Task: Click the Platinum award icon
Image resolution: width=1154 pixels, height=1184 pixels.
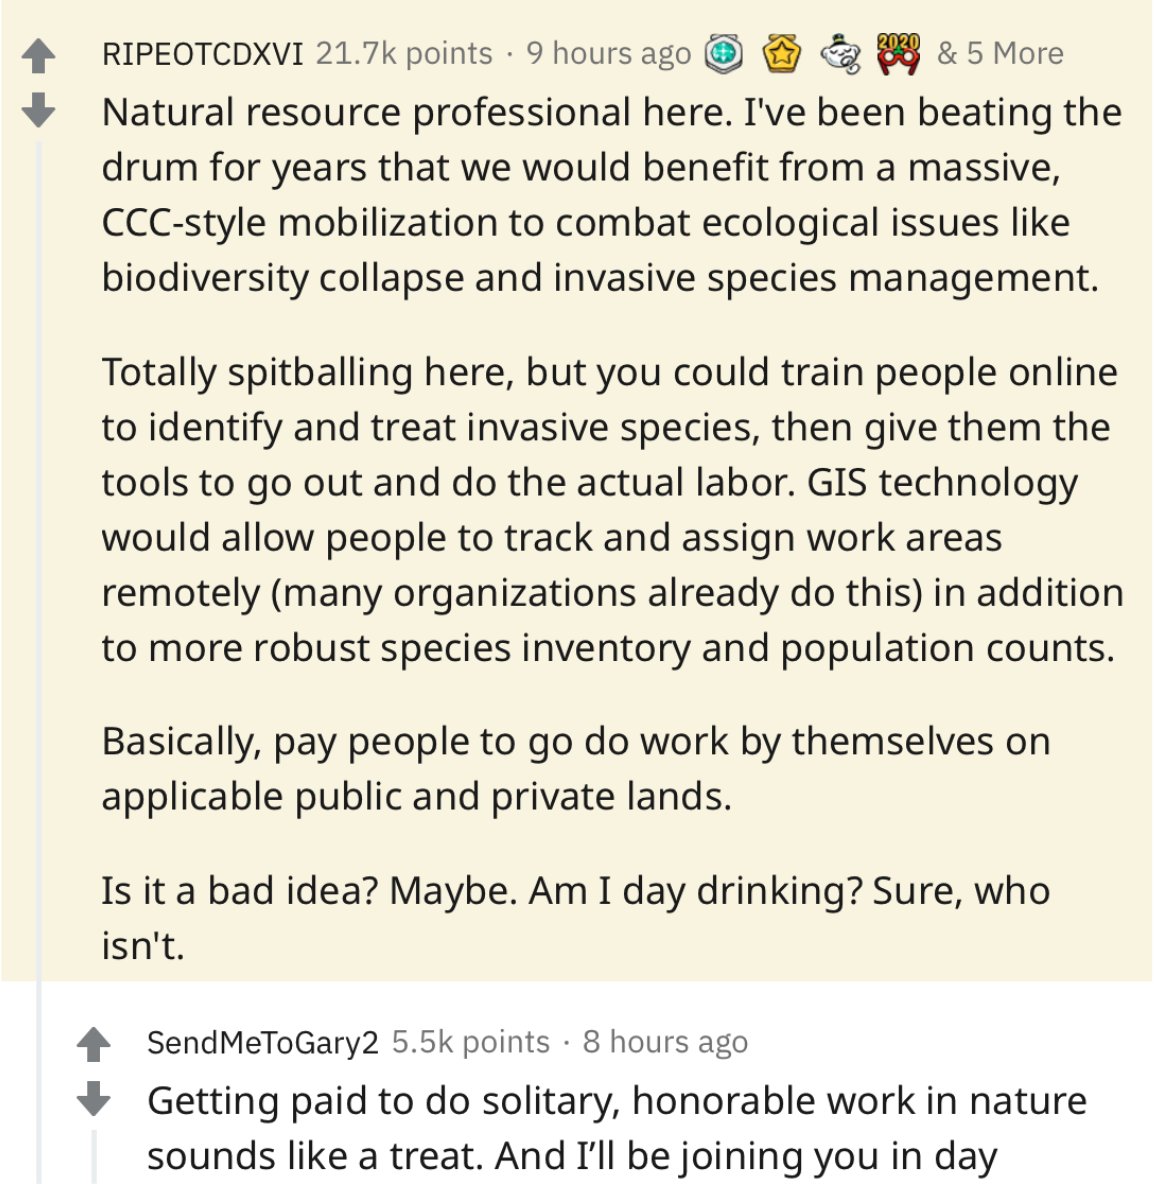Action: [724, 54]
